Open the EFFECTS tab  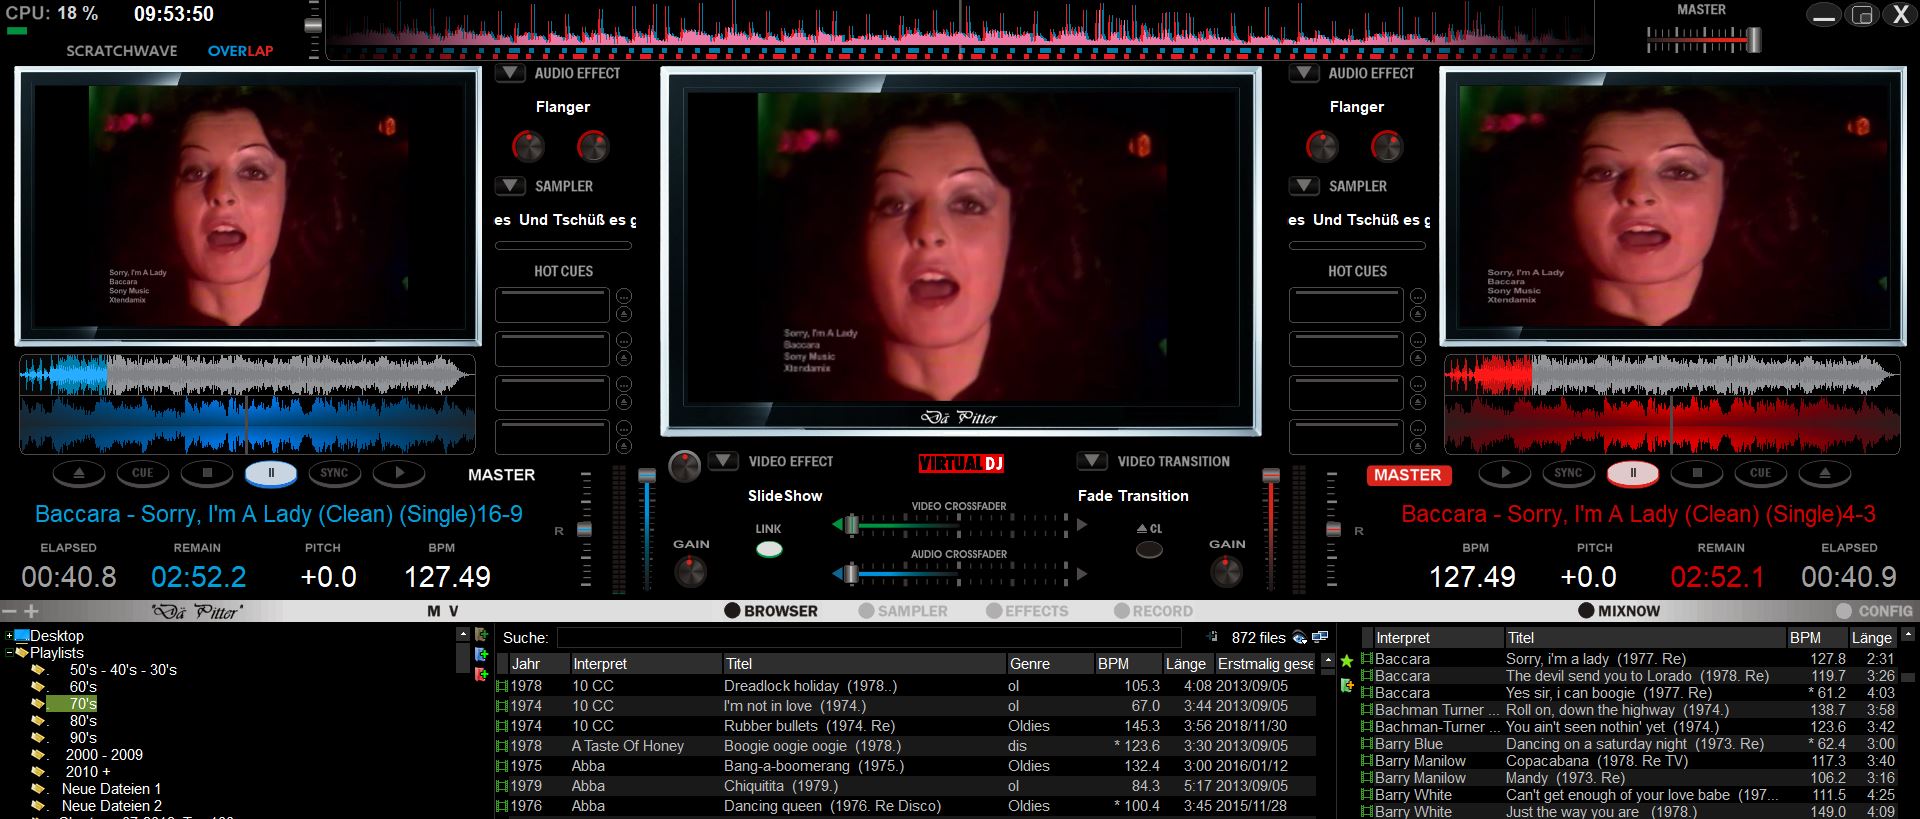1027,611
